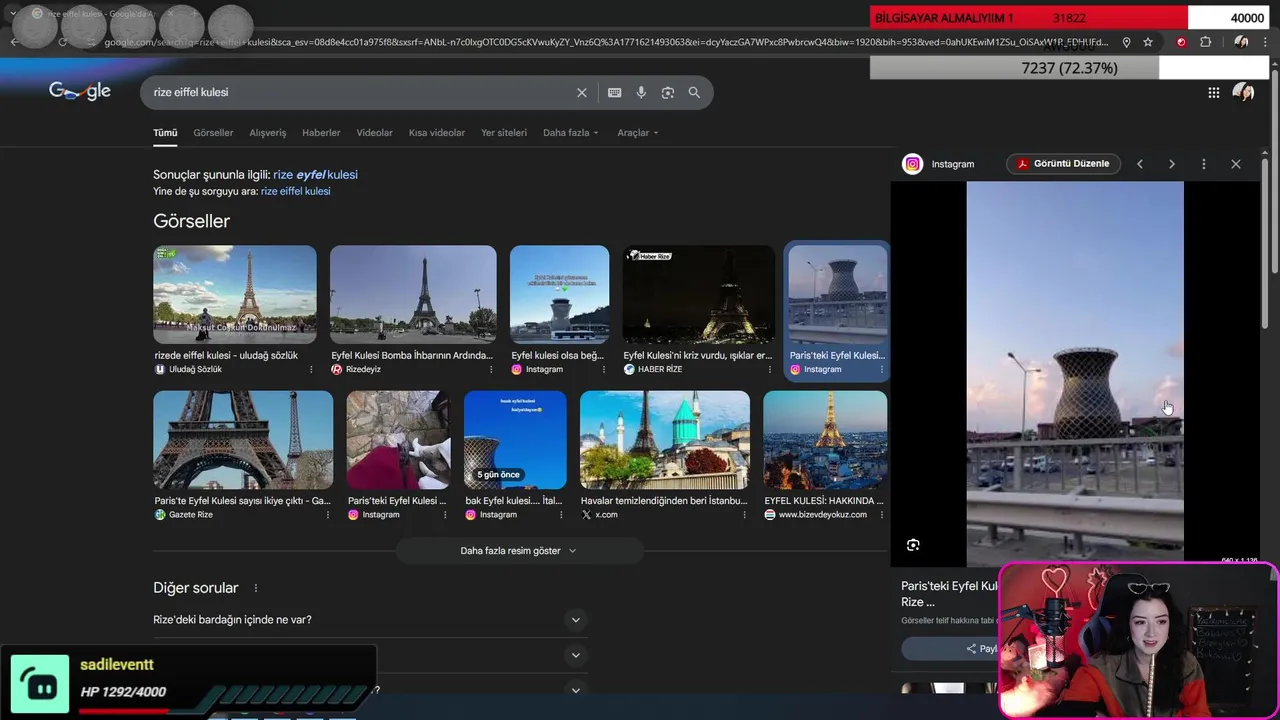1280x720 pixels.
Task: Open the location permission icon in address bar
Action: (1127, 42)
